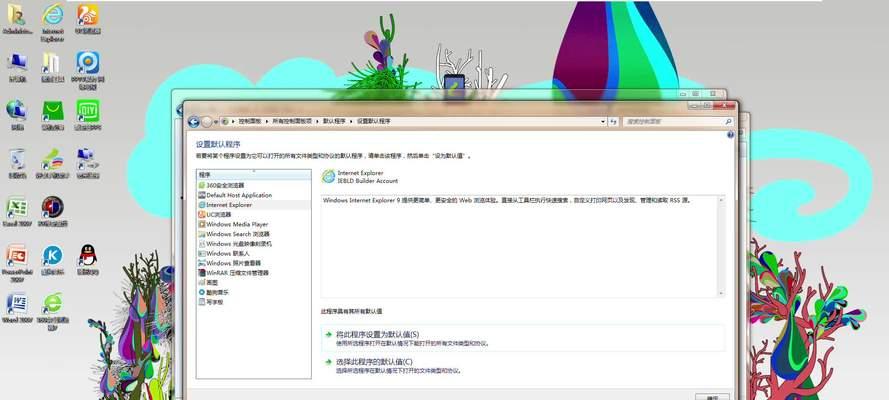Image resolution: width=889 pixels, height=400 pixels.
Task: Select 酷狗音乐 in the program list
Action: (x=254, y=292)
